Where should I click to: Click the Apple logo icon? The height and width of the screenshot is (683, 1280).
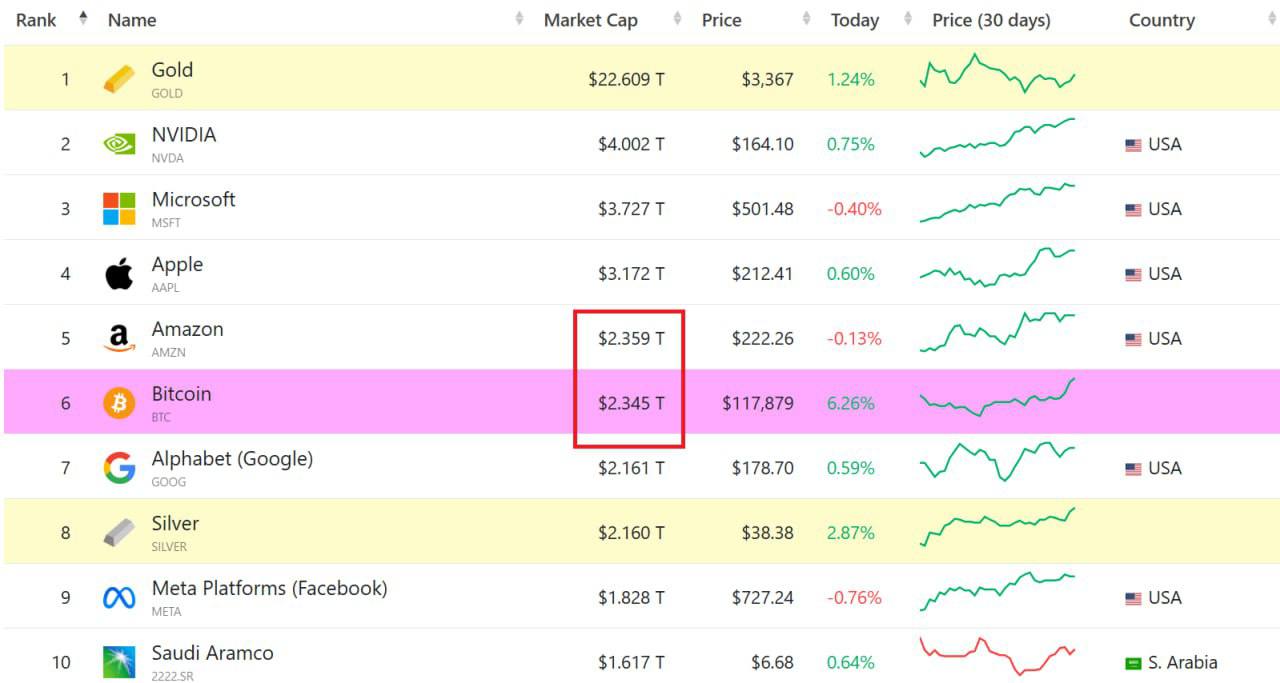(x=119, y=274)
